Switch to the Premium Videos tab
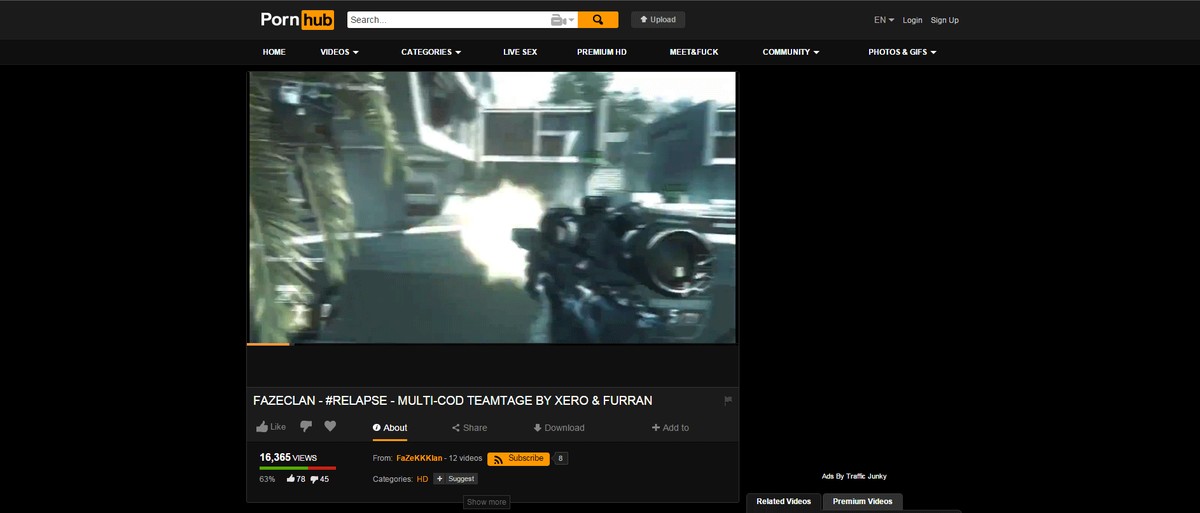 [863, 501]
